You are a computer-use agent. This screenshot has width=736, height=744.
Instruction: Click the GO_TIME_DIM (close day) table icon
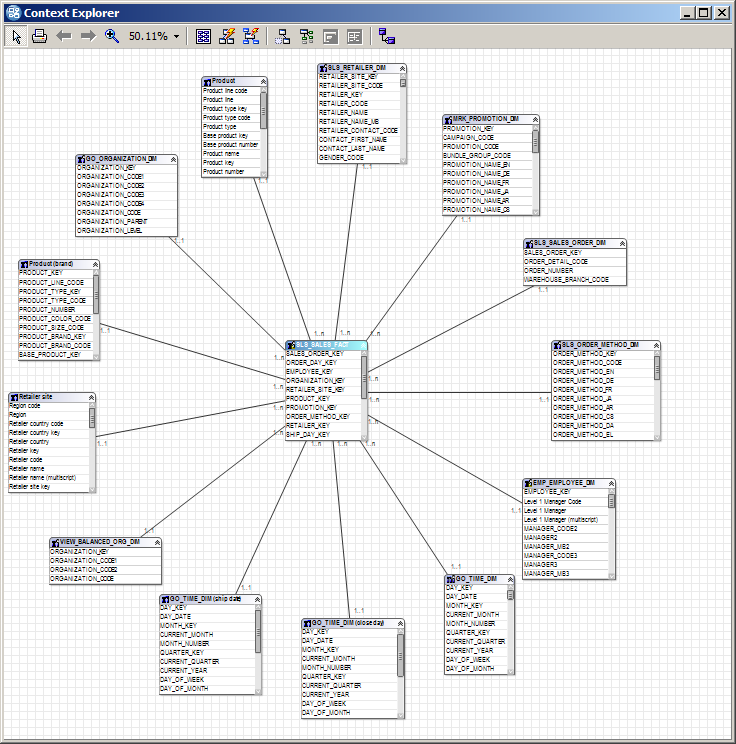pyautogui.click(x=307, y=623)
